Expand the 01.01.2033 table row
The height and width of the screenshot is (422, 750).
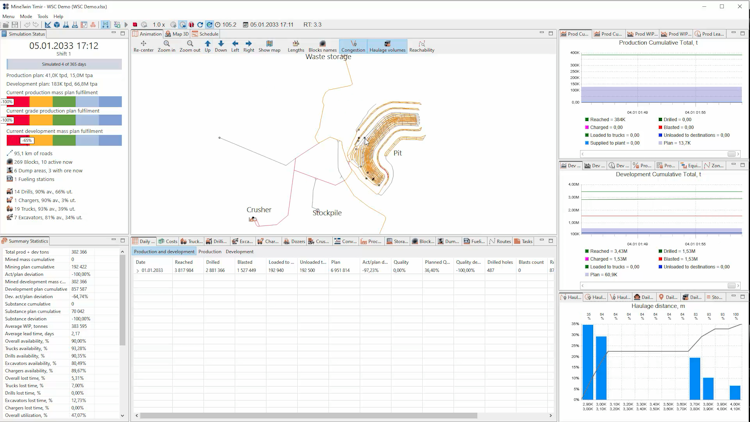(x=137, y=270)
